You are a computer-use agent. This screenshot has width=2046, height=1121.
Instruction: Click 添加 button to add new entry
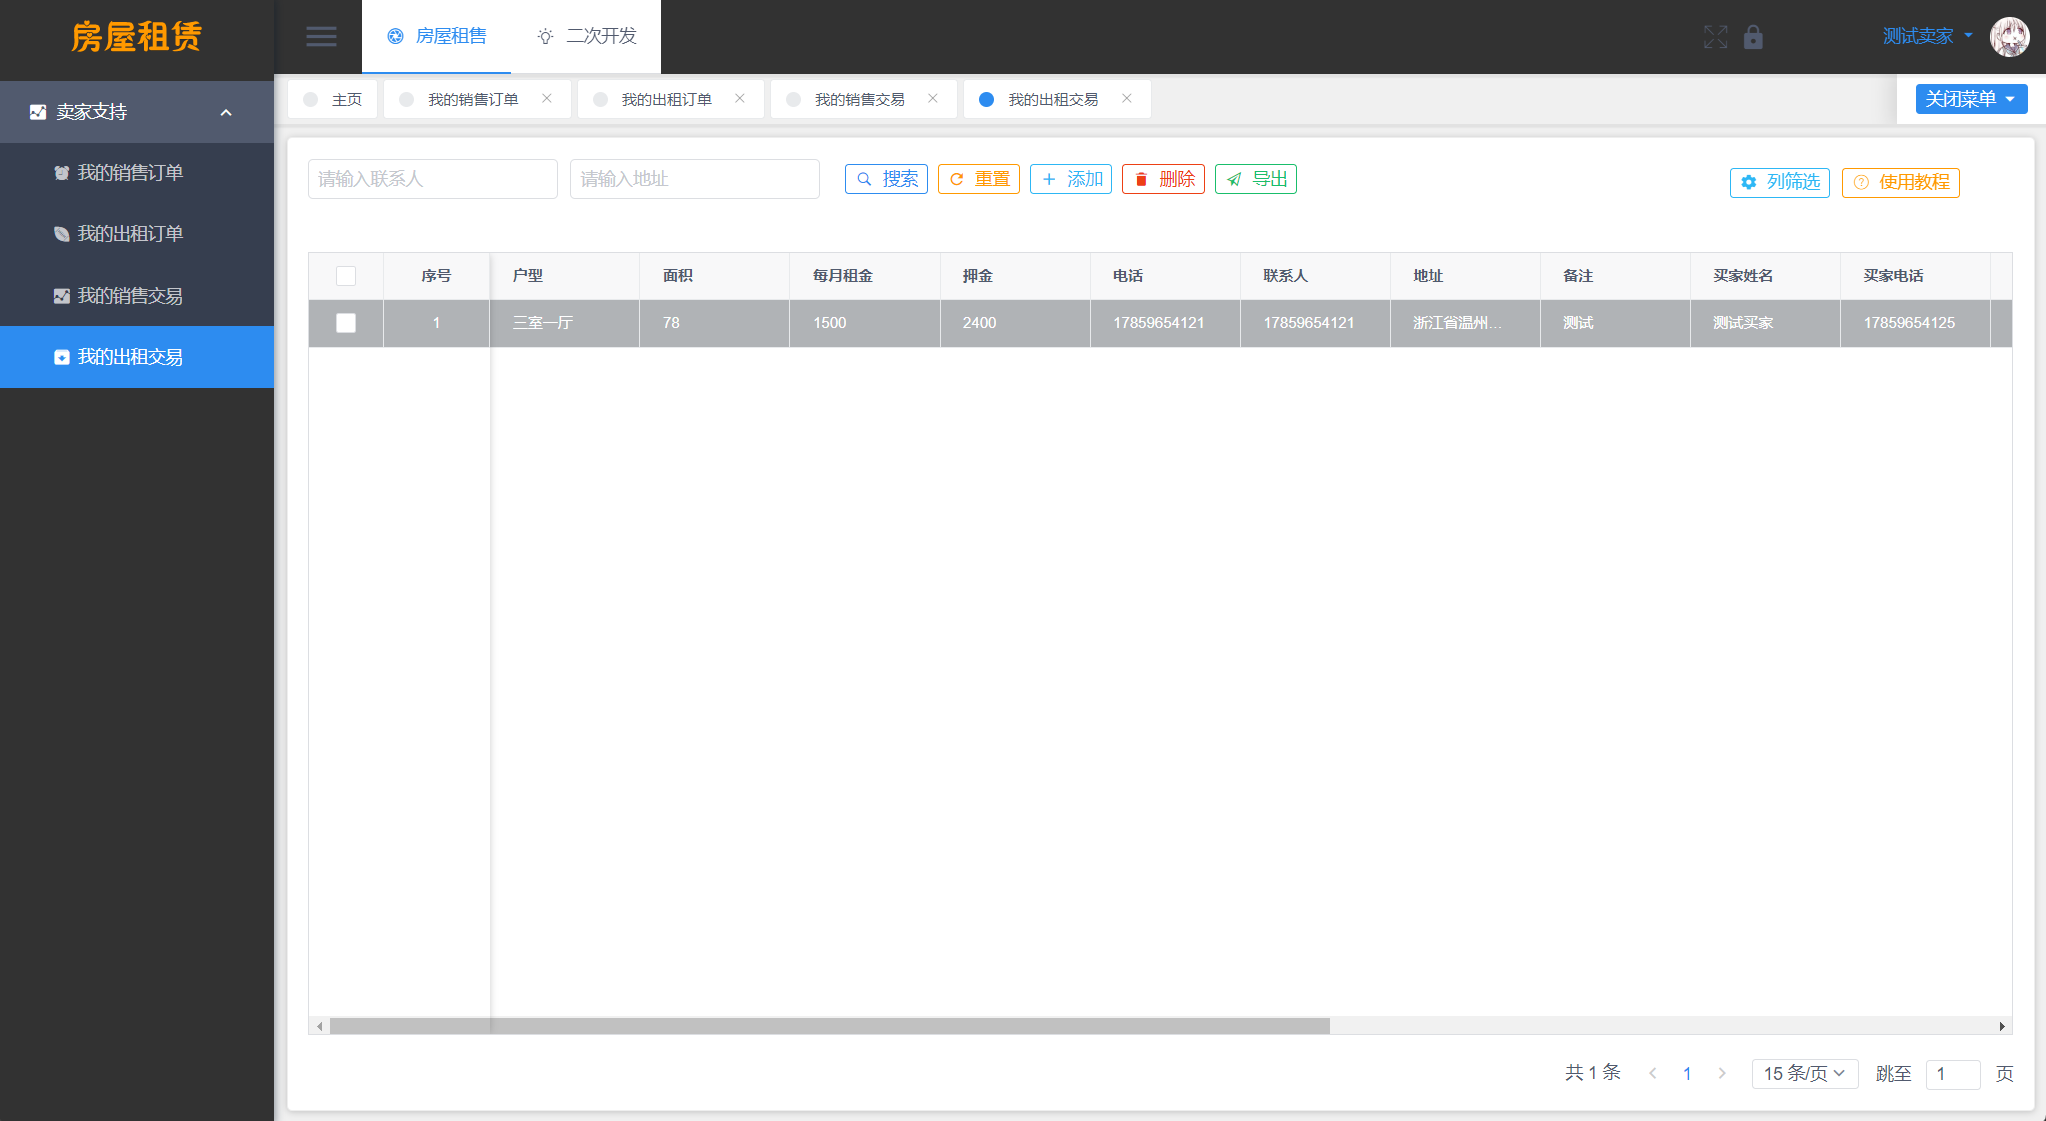(1074, 178)
